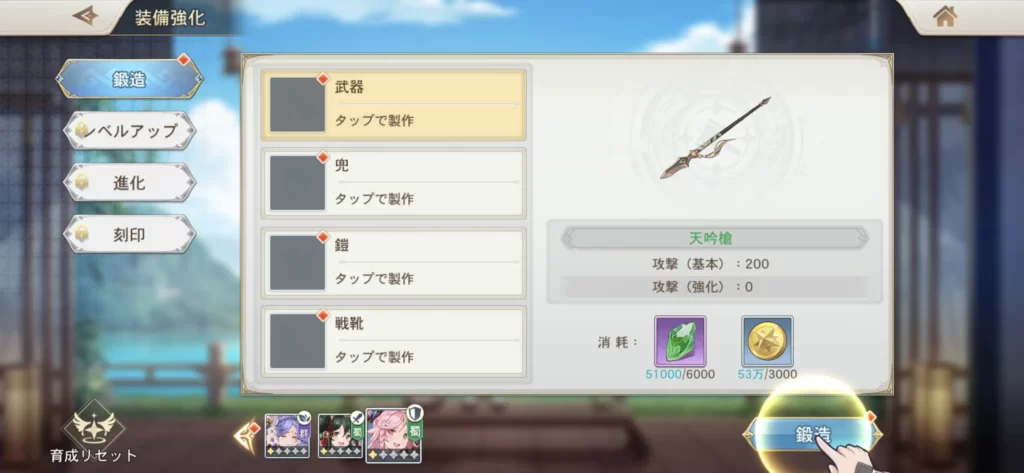
Task: Tap the 天吟槍 weapon name banner
Action: [x=715, y=238]
